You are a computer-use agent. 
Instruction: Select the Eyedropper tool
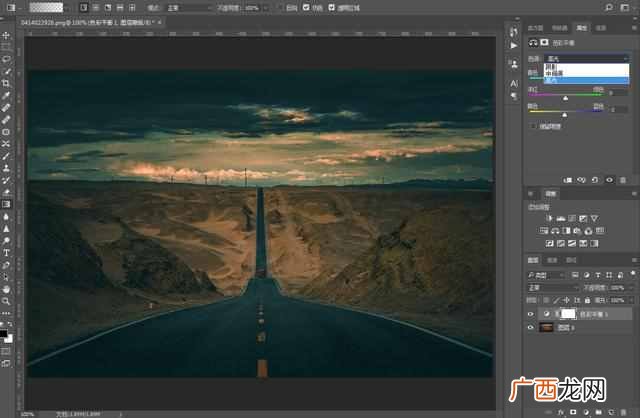click(6, 96)
